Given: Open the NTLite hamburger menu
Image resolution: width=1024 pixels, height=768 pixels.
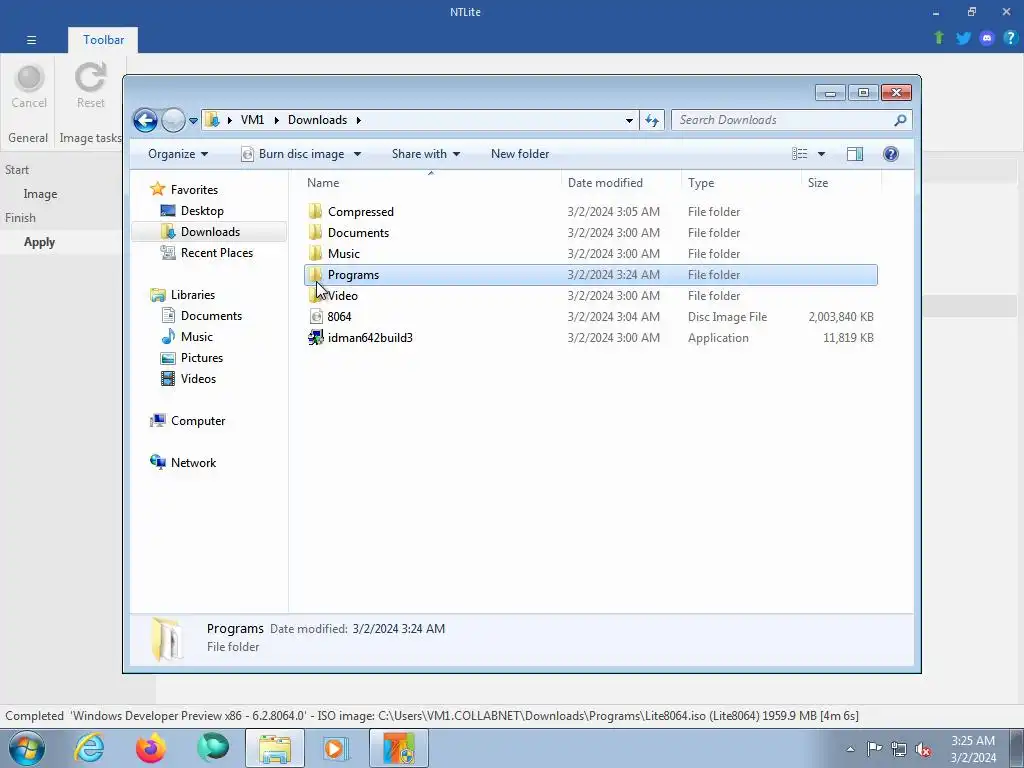Looking at the screenshot, I should coord(31,40).
